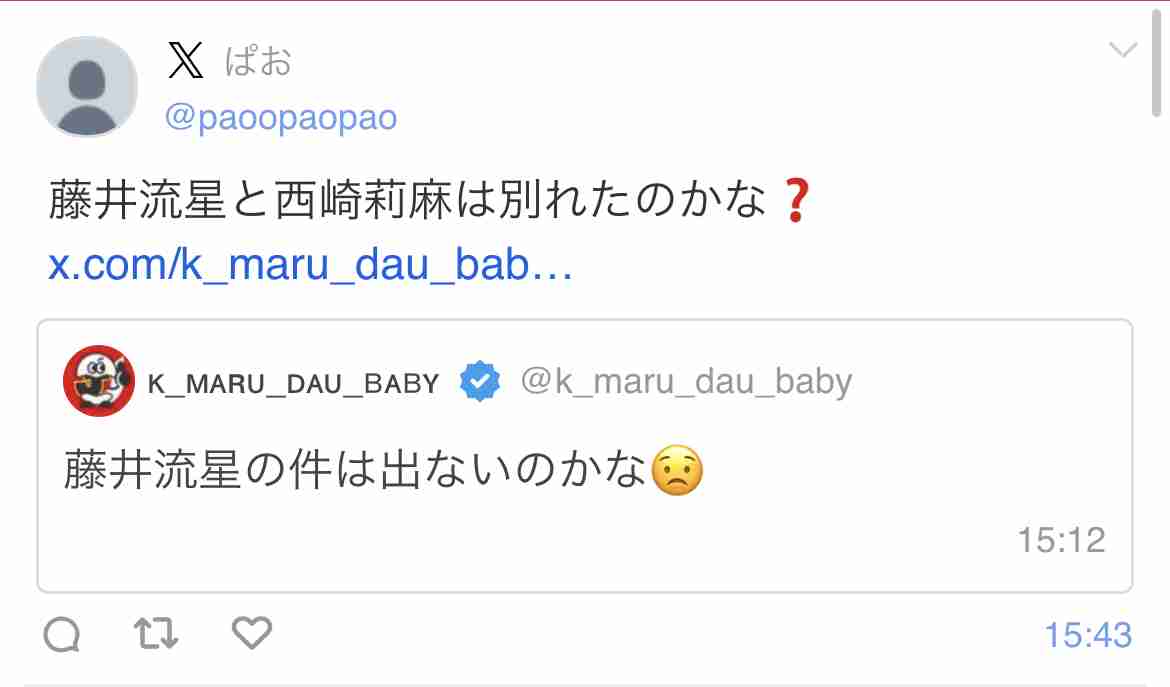Image resolution: width=1170 pixels, height=687 pixels.
Task: Open the quoted text 藤井流星の件は出ないのかな
Action: (354, 471)
